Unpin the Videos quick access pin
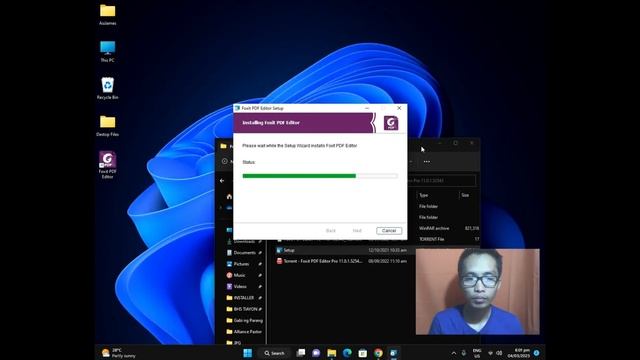This screenshot has width=640, height=360. pos(260,287)
